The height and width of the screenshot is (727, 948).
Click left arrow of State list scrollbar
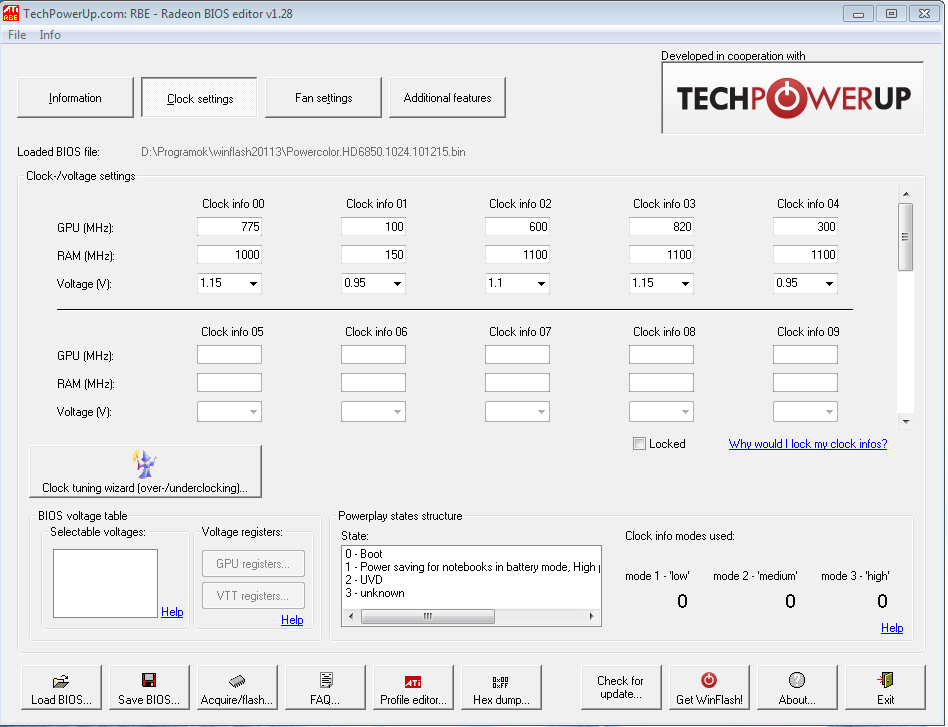tap(351, 616)
